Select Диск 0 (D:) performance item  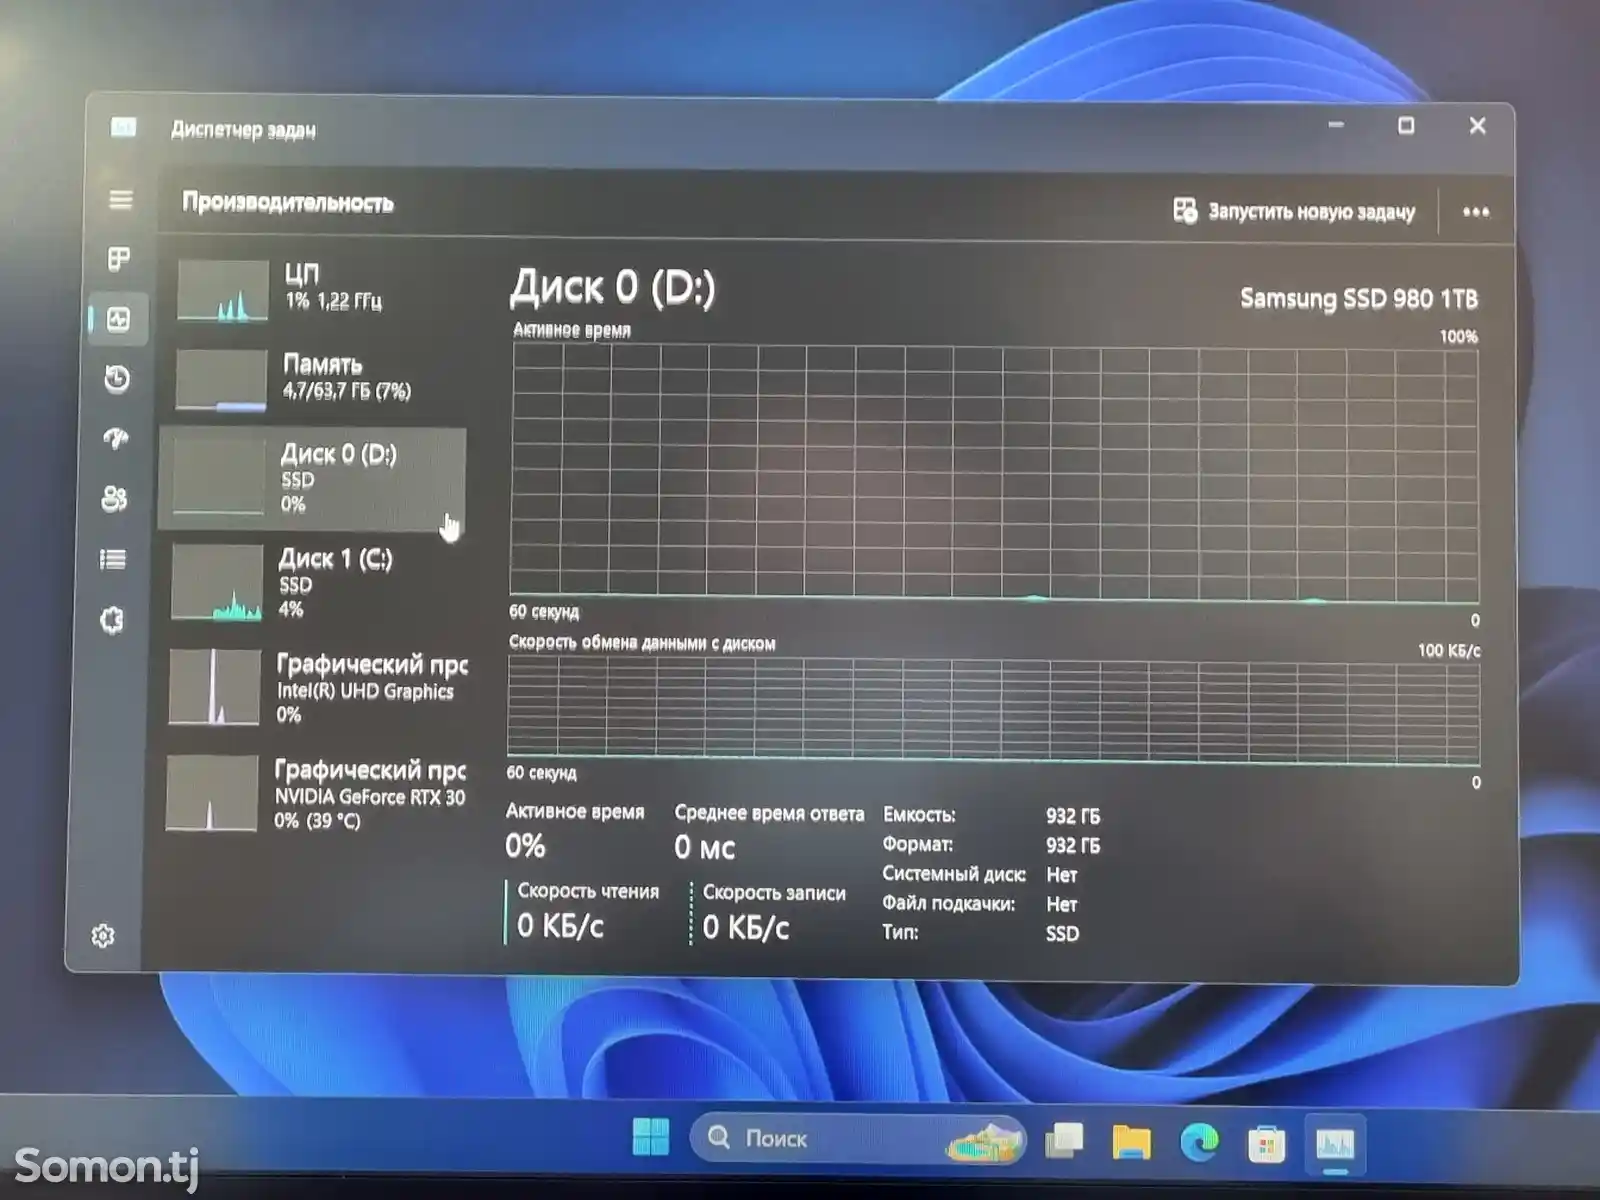(313, 479)
